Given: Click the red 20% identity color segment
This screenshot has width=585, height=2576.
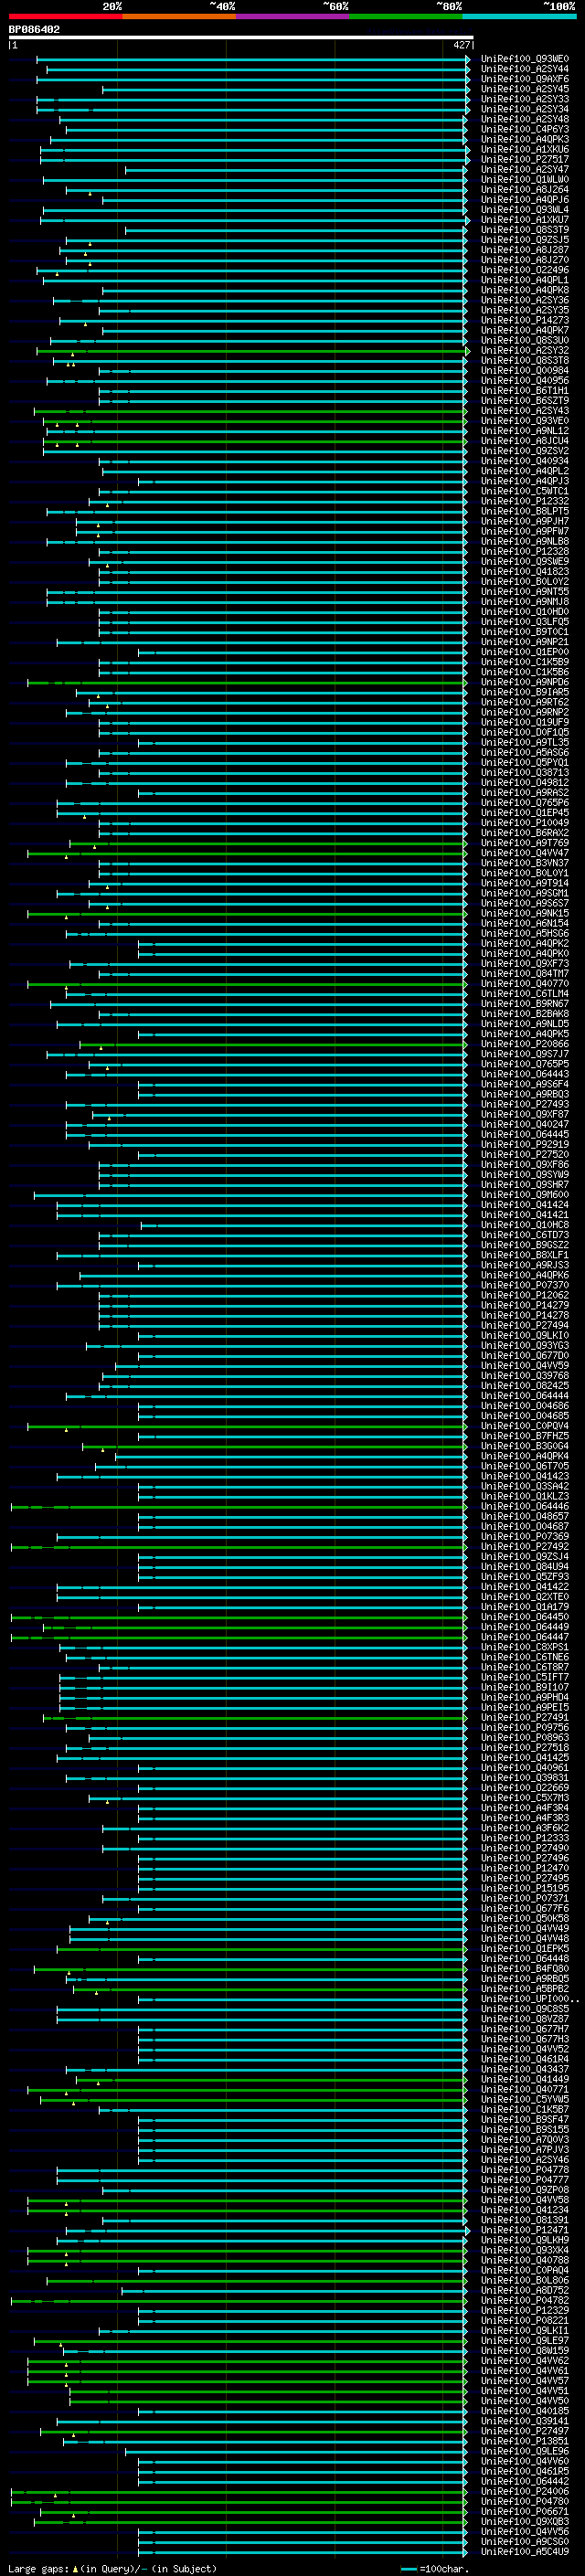Looking at the screenshot, I should 65,16.
